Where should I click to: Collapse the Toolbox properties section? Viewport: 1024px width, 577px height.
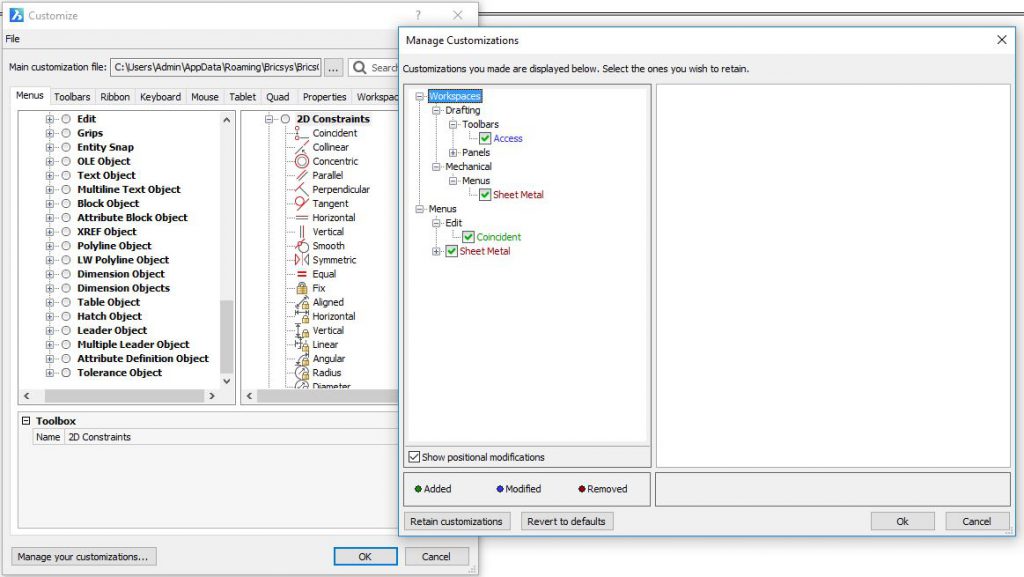coord(26,421)
